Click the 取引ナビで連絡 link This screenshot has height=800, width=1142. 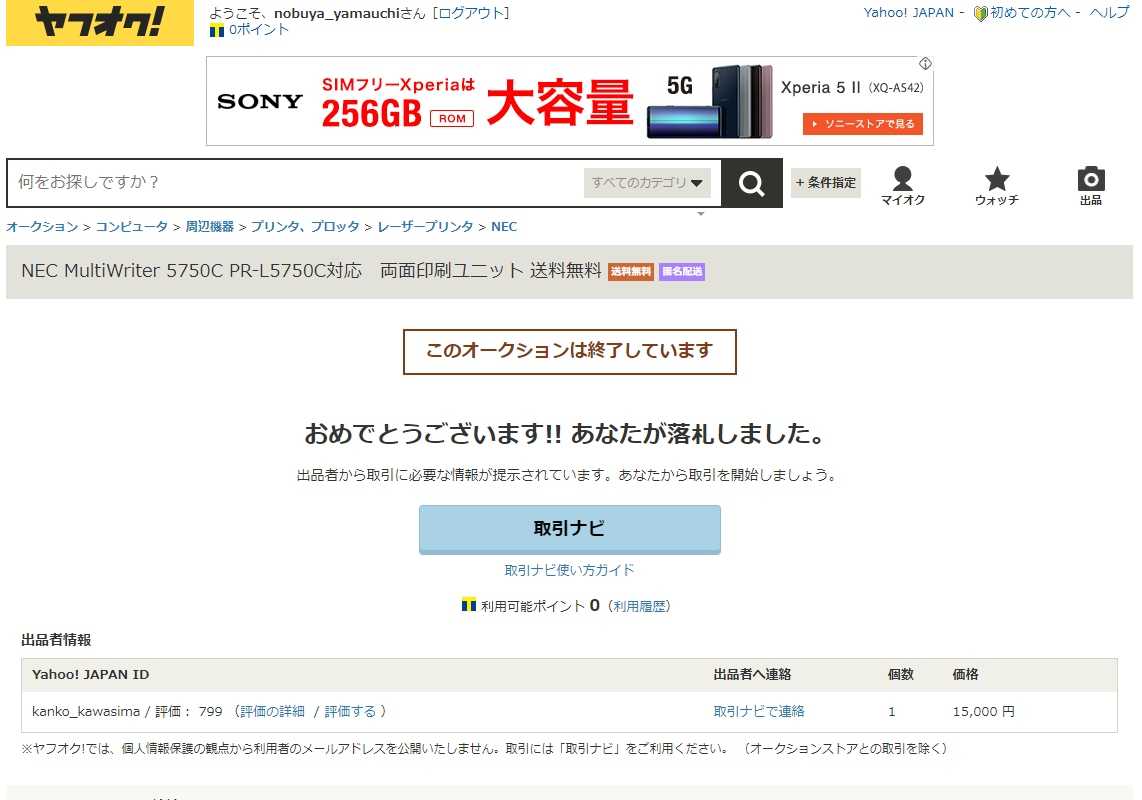[759, 711]
